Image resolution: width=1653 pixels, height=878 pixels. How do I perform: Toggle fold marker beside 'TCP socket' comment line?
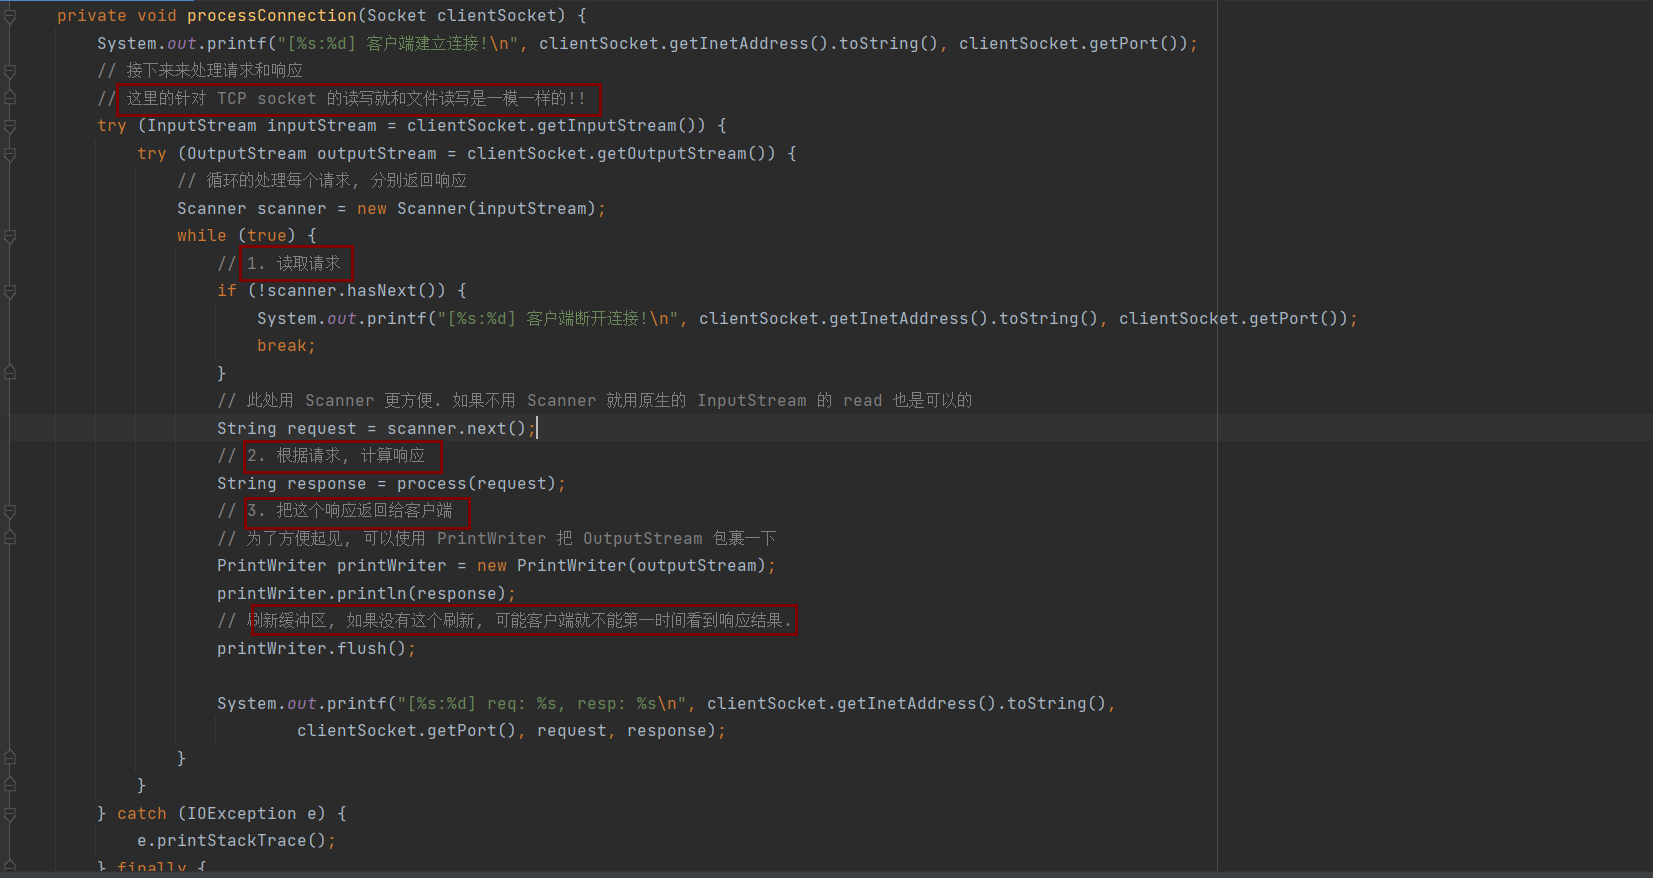point(10,98)
